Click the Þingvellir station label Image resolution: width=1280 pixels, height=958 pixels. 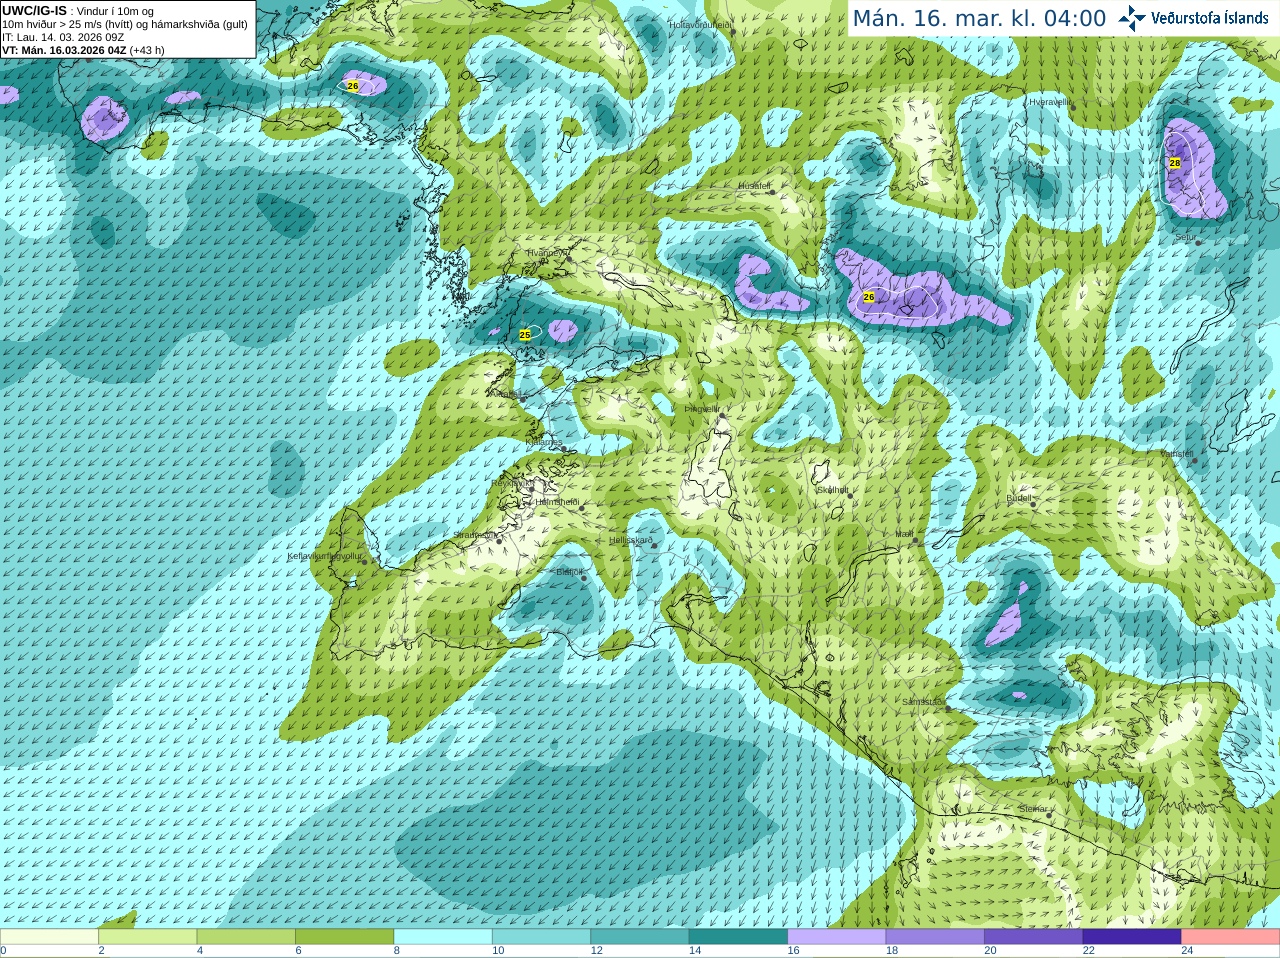702,409
